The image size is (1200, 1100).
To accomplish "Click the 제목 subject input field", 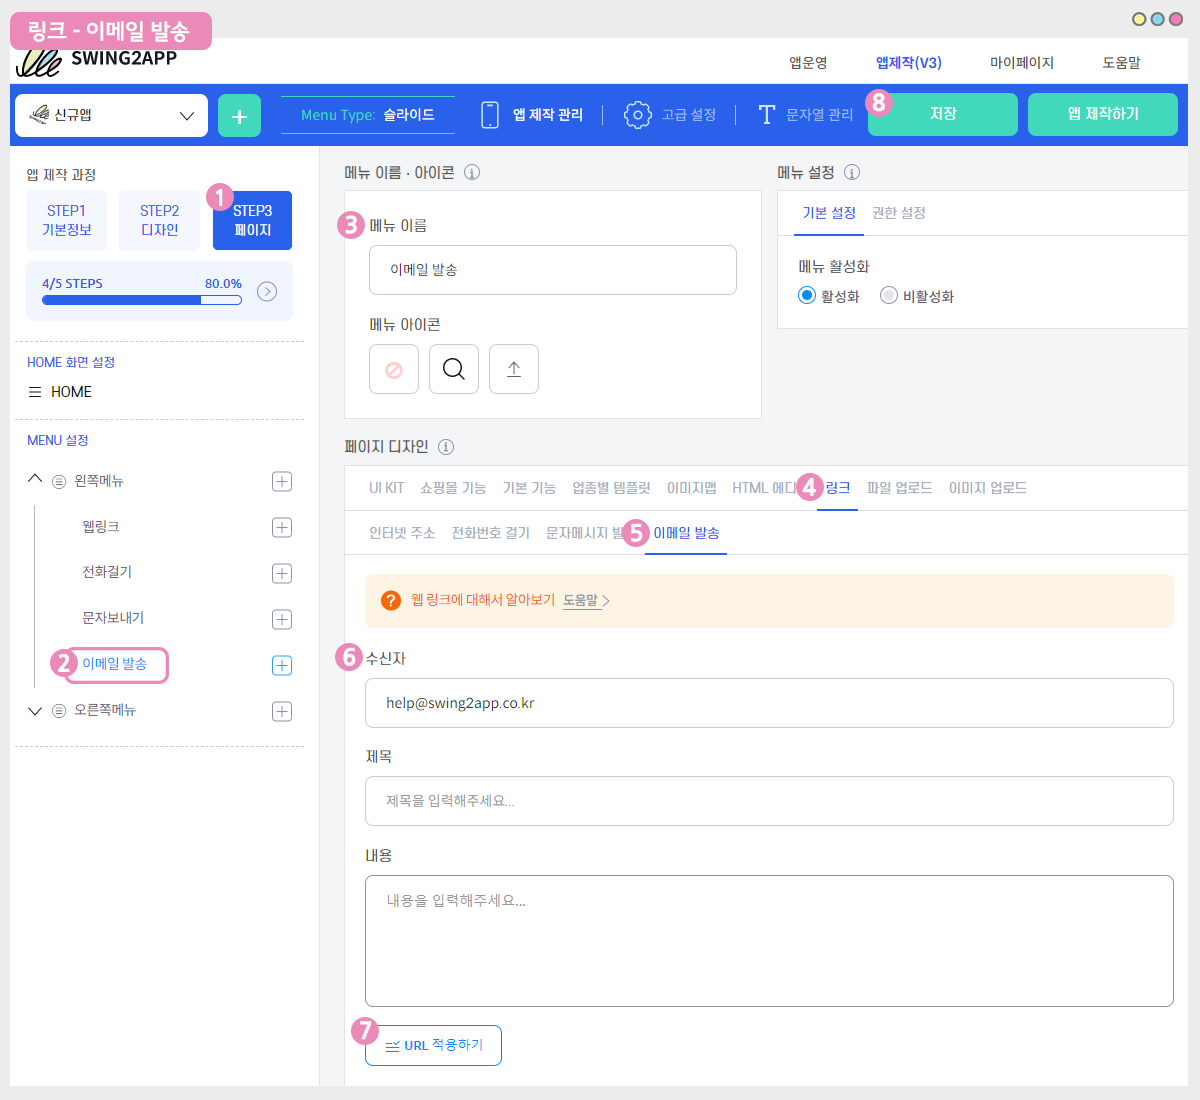I will click(768, 801).
